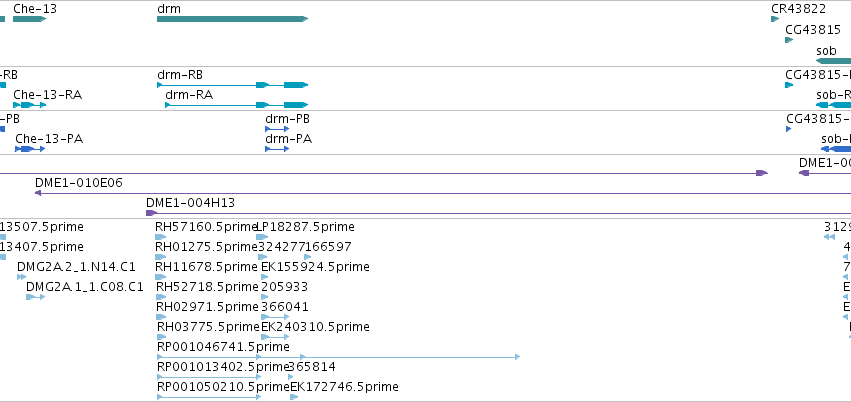Click the RH57160.5prime EST label
Image resolution: width=851 pixels, height=402 pixels.
pos(205,227)
